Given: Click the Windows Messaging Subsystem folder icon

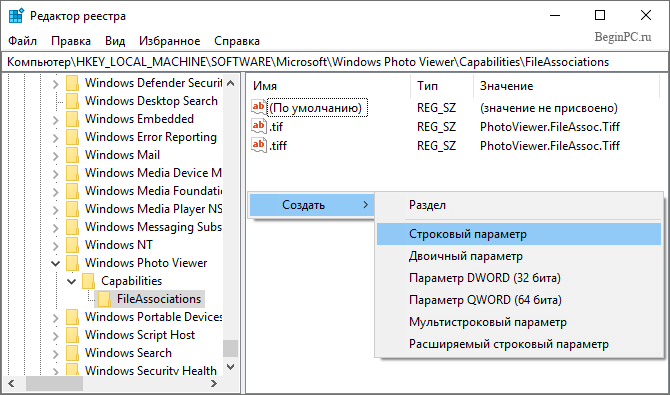Looking at the screenshot, I should [x=73, y=227].
